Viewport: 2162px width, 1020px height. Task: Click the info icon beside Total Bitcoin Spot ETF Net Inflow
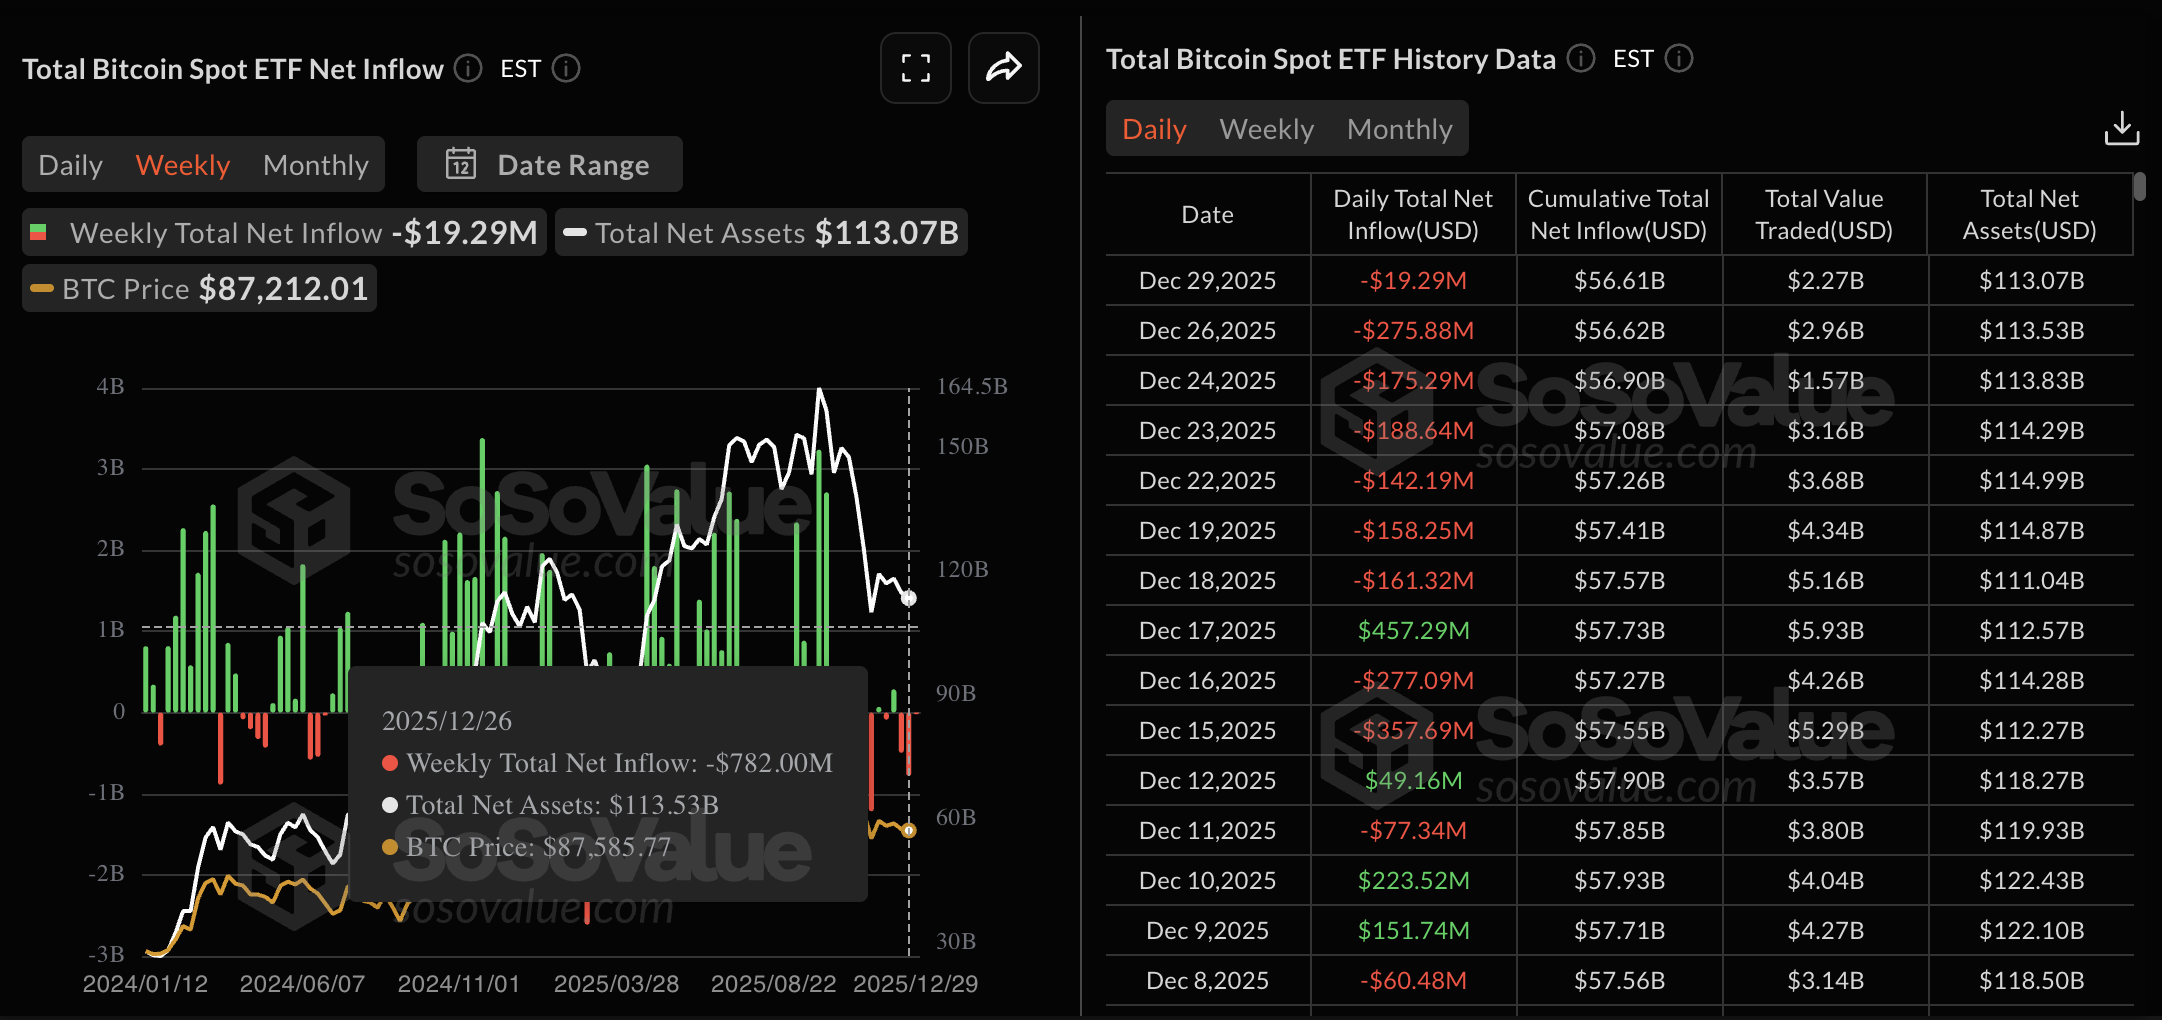466,69
